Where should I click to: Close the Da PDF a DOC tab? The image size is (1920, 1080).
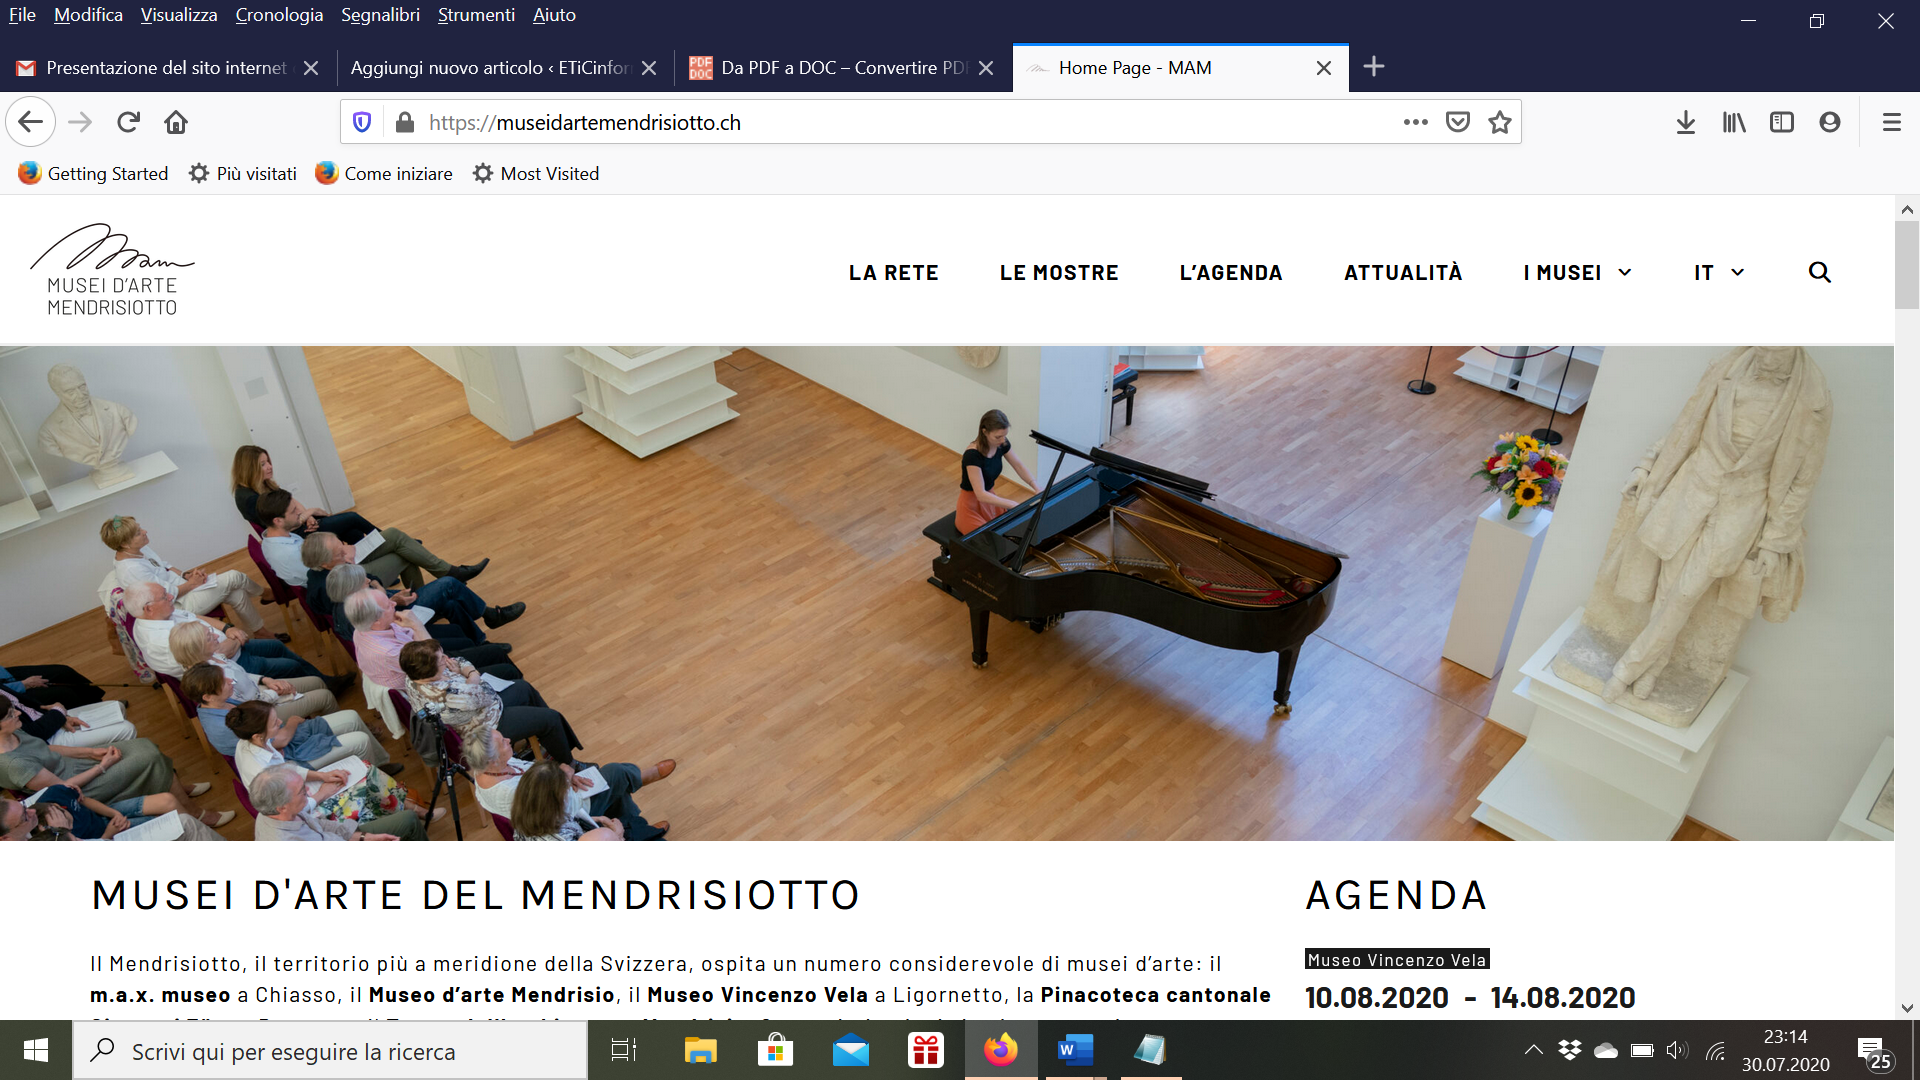click(x=986, y=68)
